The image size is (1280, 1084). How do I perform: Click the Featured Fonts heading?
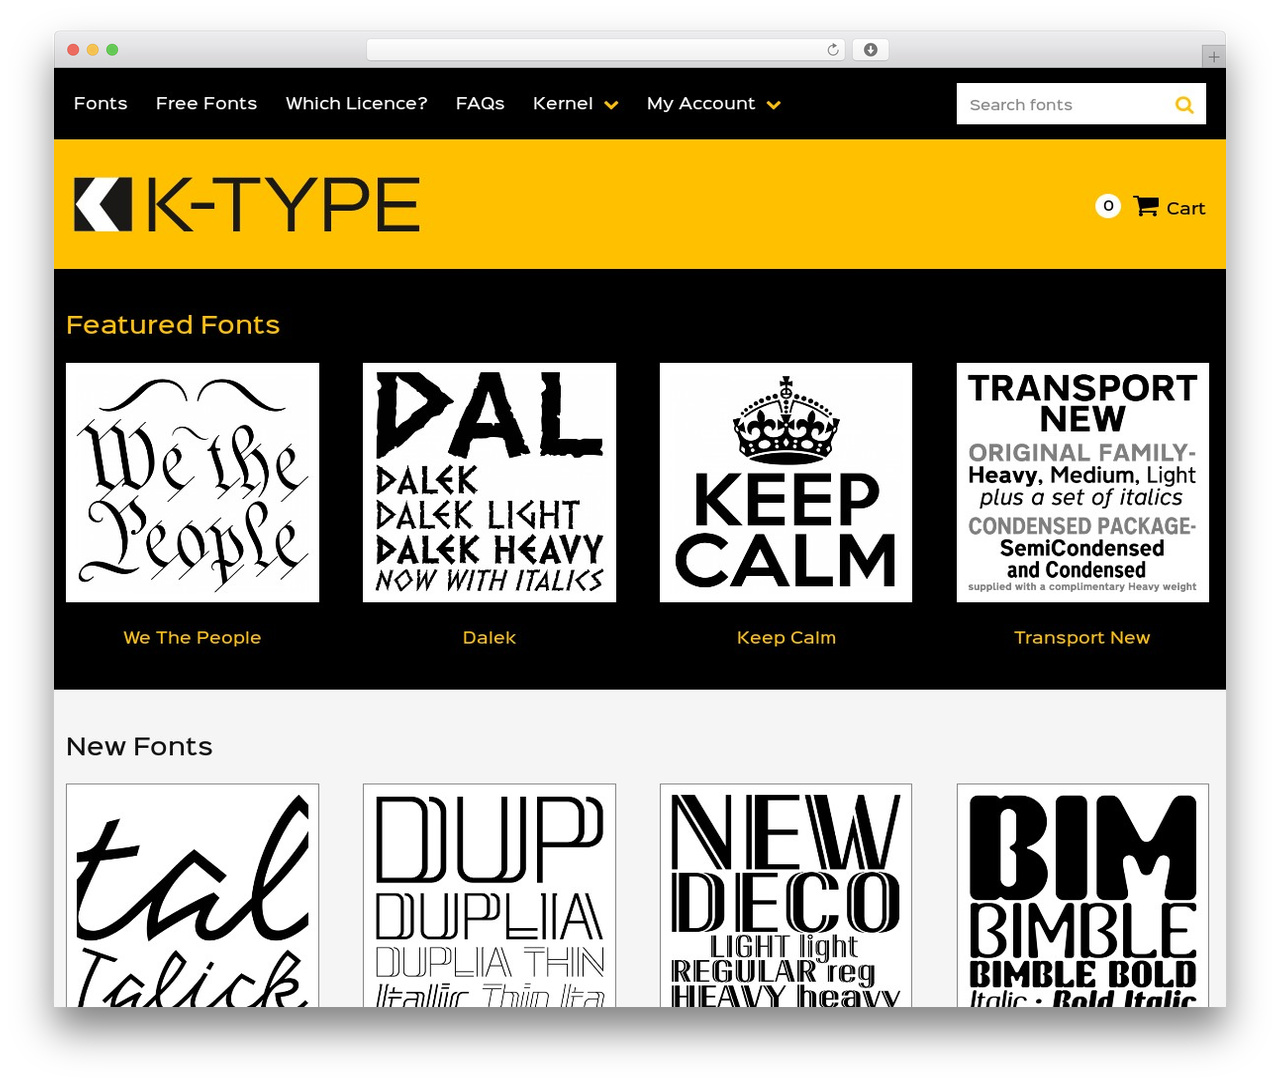[x=173, y=325]
